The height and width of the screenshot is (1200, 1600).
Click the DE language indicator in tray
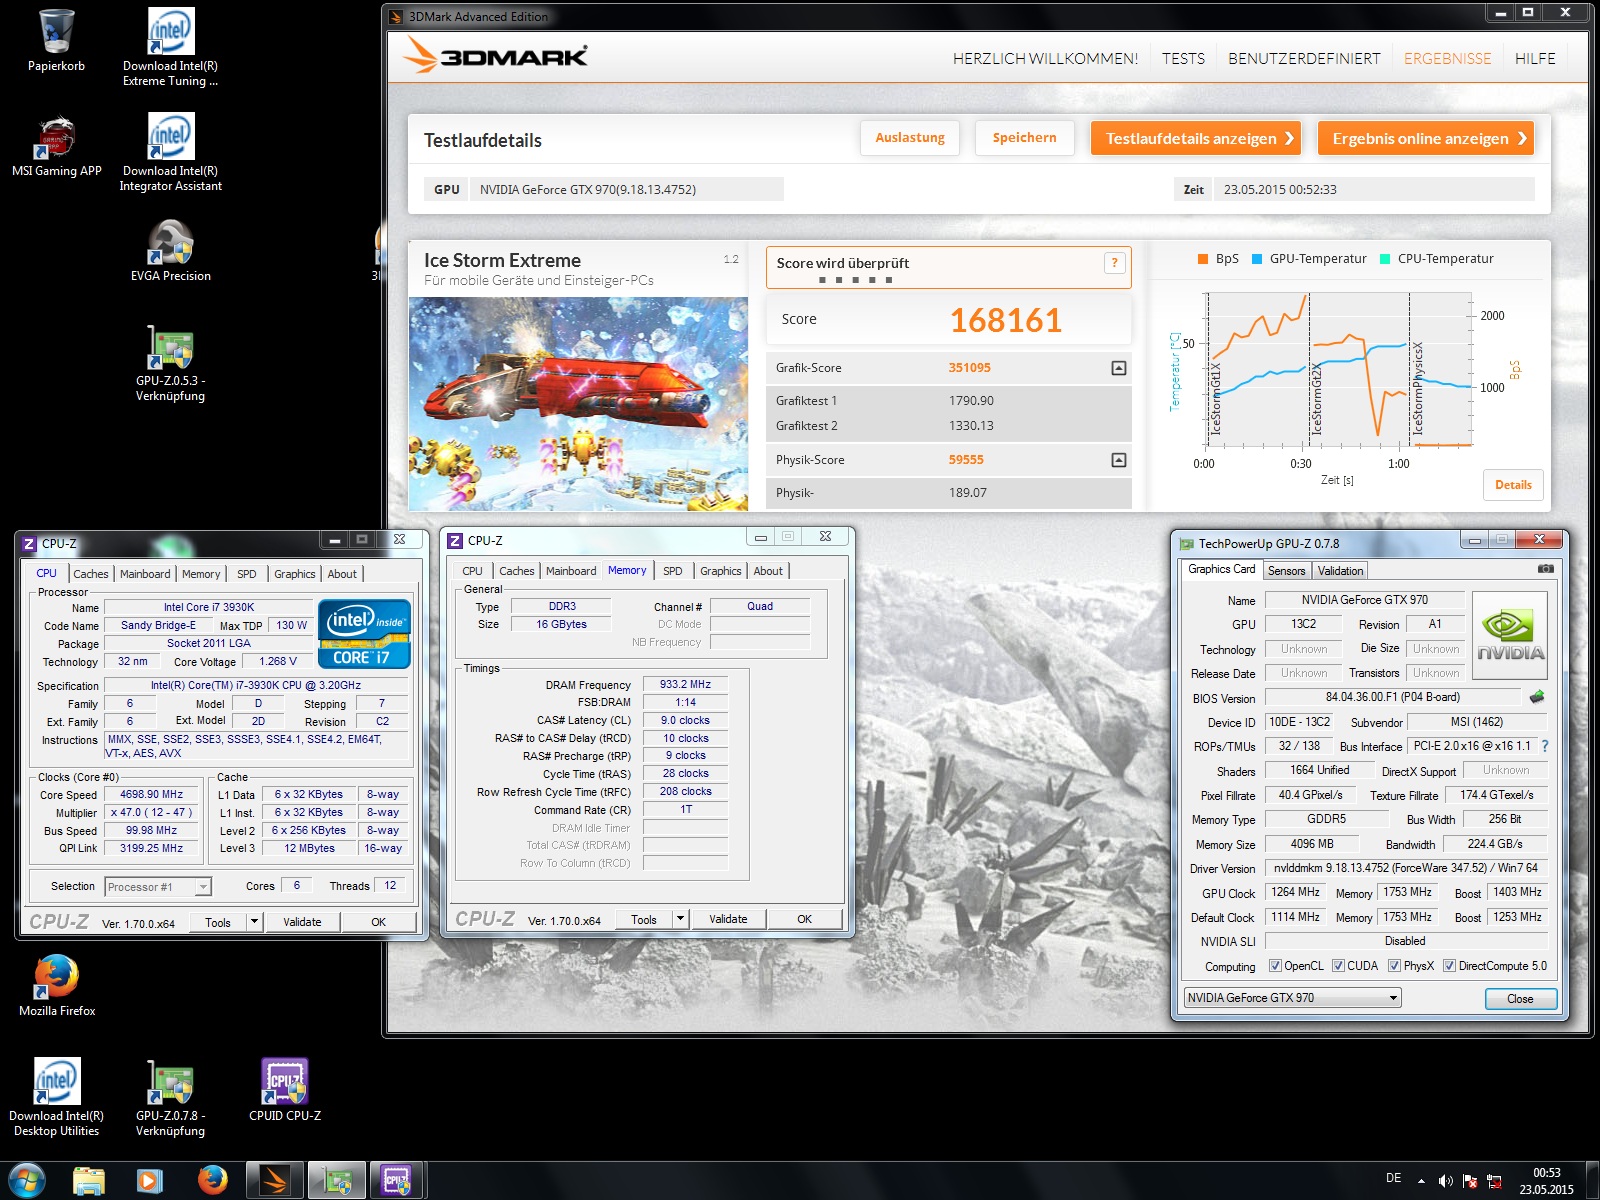(x=1393, y=1178)
